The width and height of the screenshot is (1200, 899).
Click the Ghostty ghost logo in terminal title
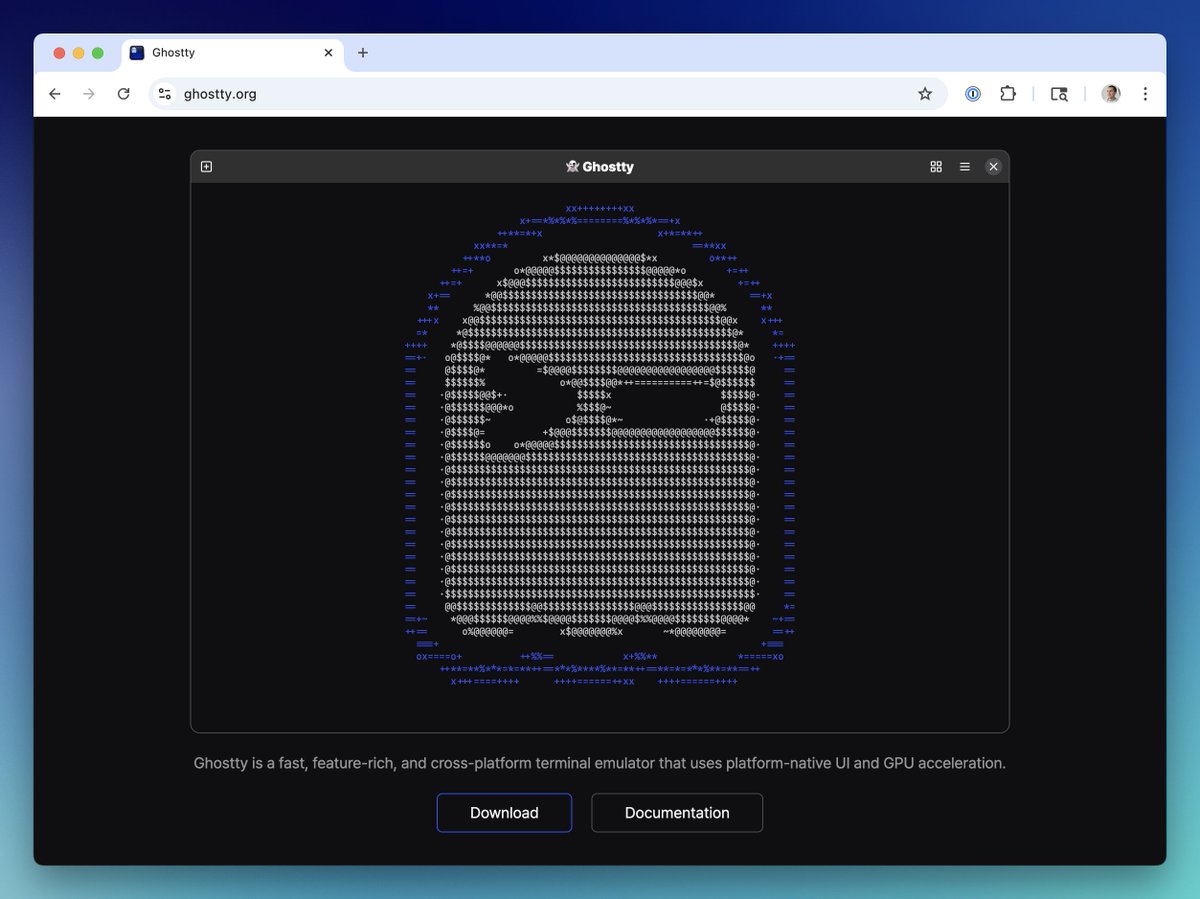click(x=573, y=167)
